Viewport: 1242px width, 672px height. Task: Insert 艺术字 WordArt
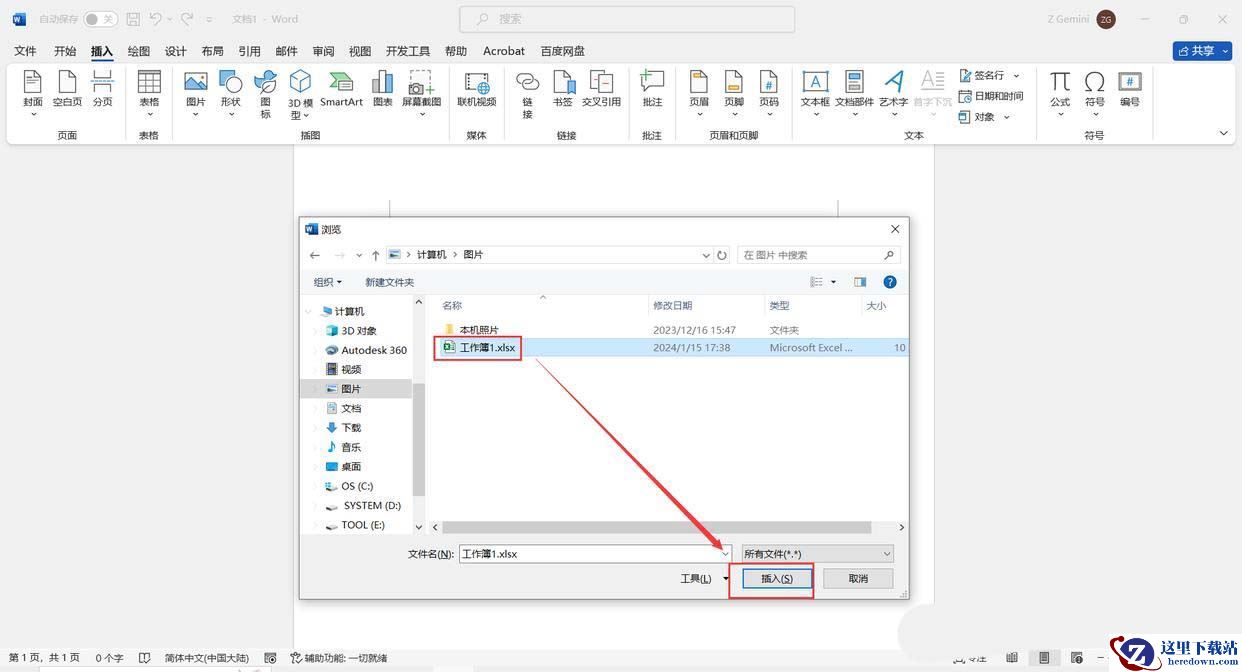point(894,93)
